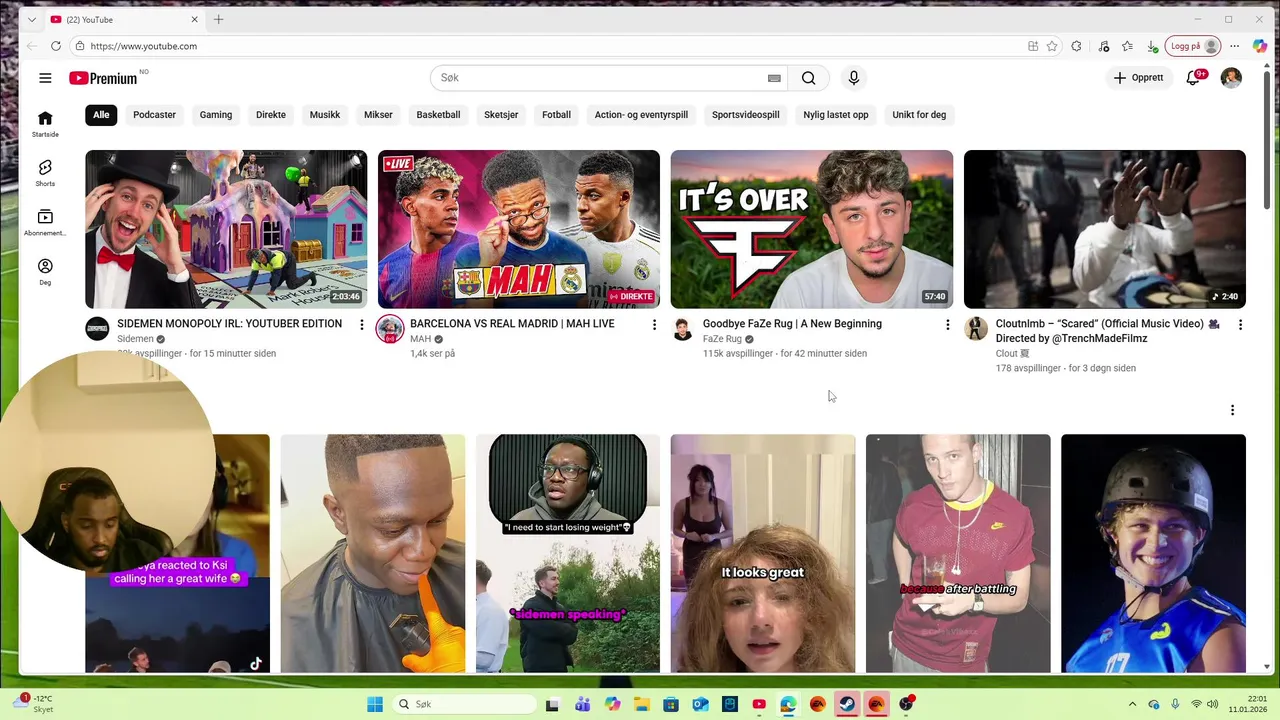The height and width of the screenshot is (720, 1280).
Task: Open options for CloutnImb Scared video
Action: pyautogui.click(x=1240, y=325)
